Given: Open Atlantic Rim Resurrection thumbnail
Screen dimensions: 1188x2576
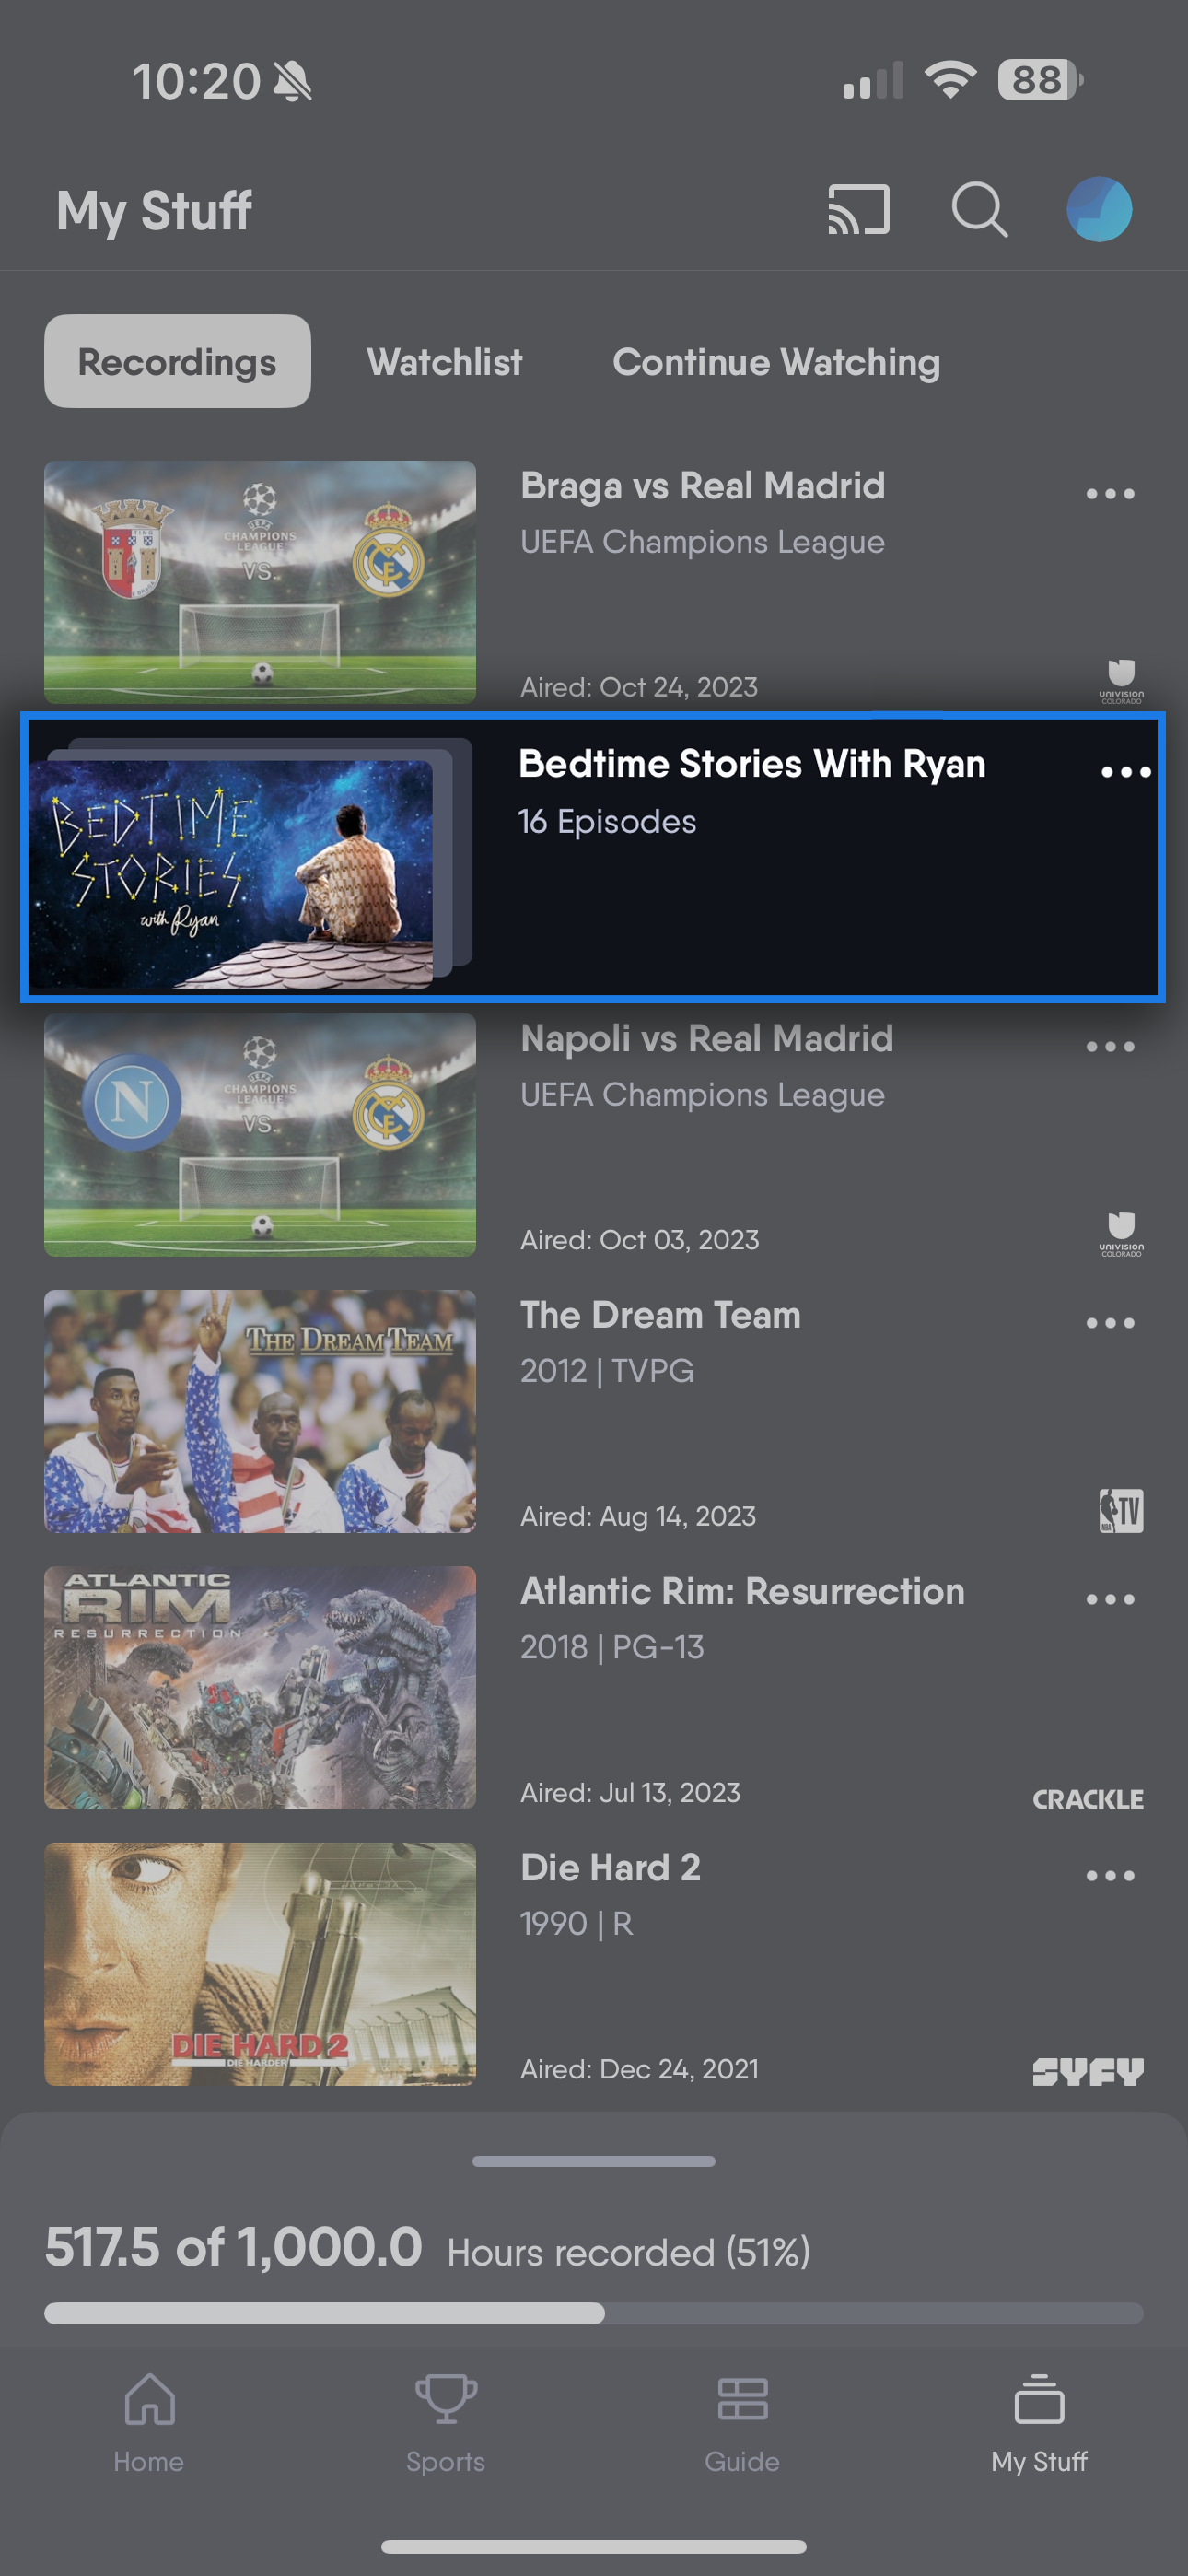Looking at the screenshot, I should (260, 1688).
